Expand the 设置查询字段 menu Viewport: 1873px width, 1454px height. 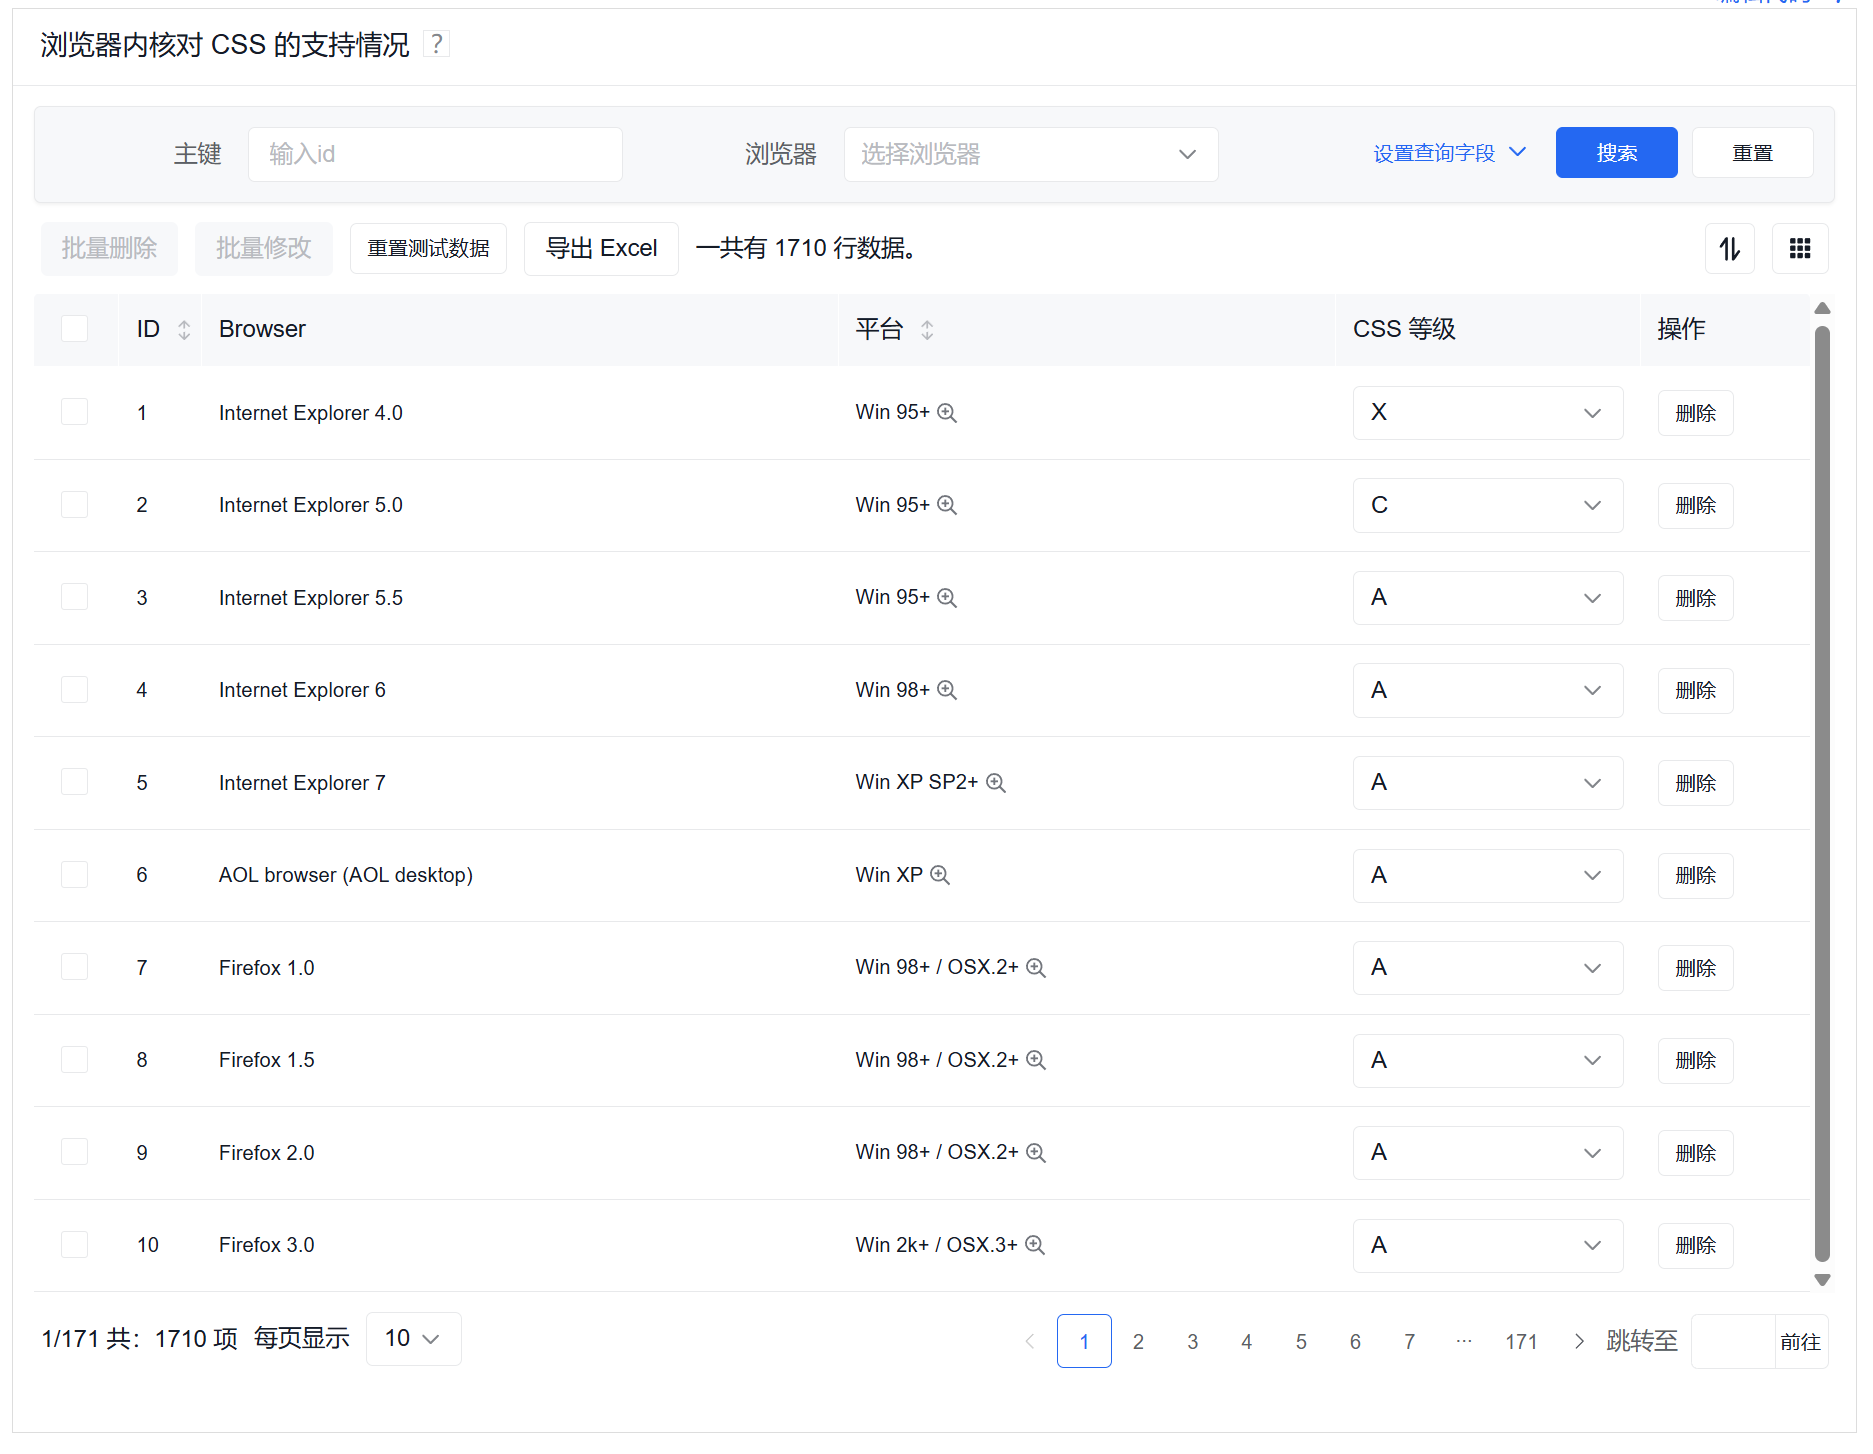tap(1449, 153)
